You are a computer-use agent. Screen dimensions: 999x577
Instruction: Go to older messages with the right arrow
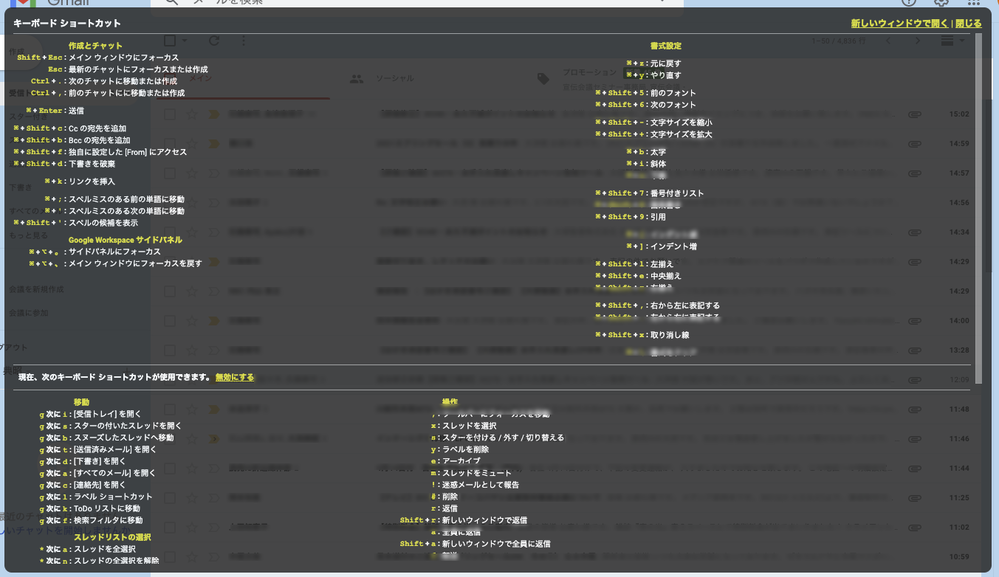[x=917, y=41]
